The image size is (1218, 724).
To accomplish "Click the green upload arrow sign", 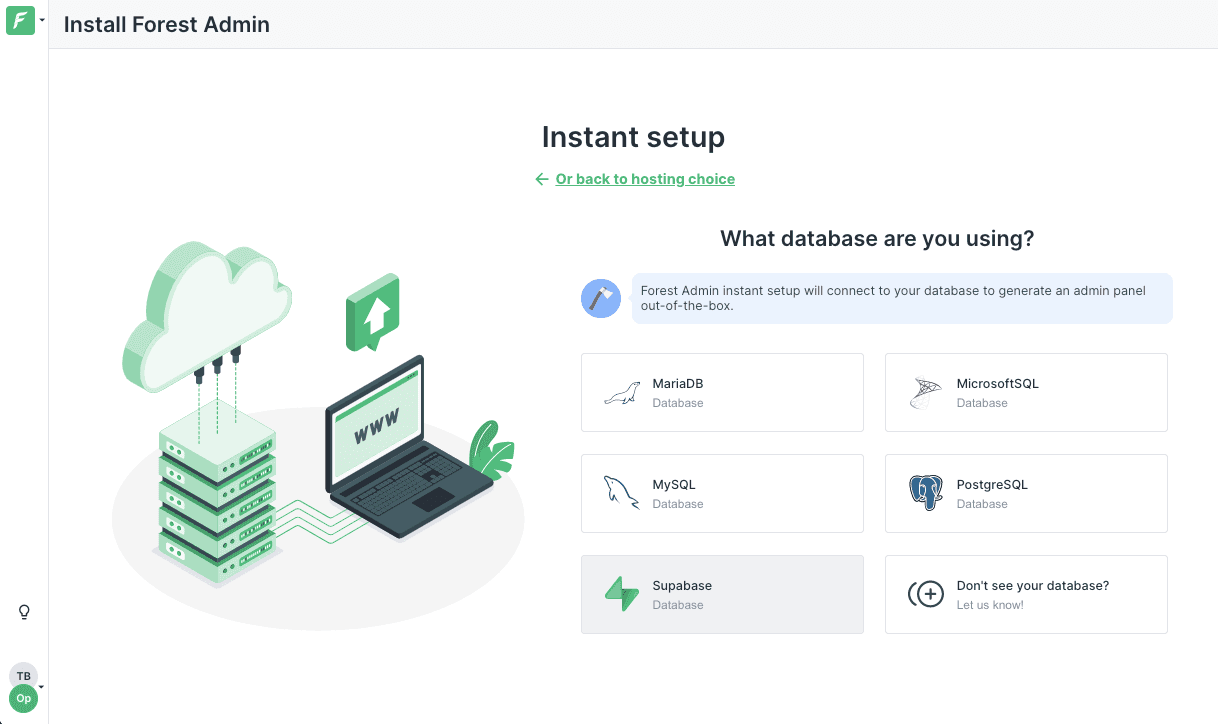I will 373,314.
